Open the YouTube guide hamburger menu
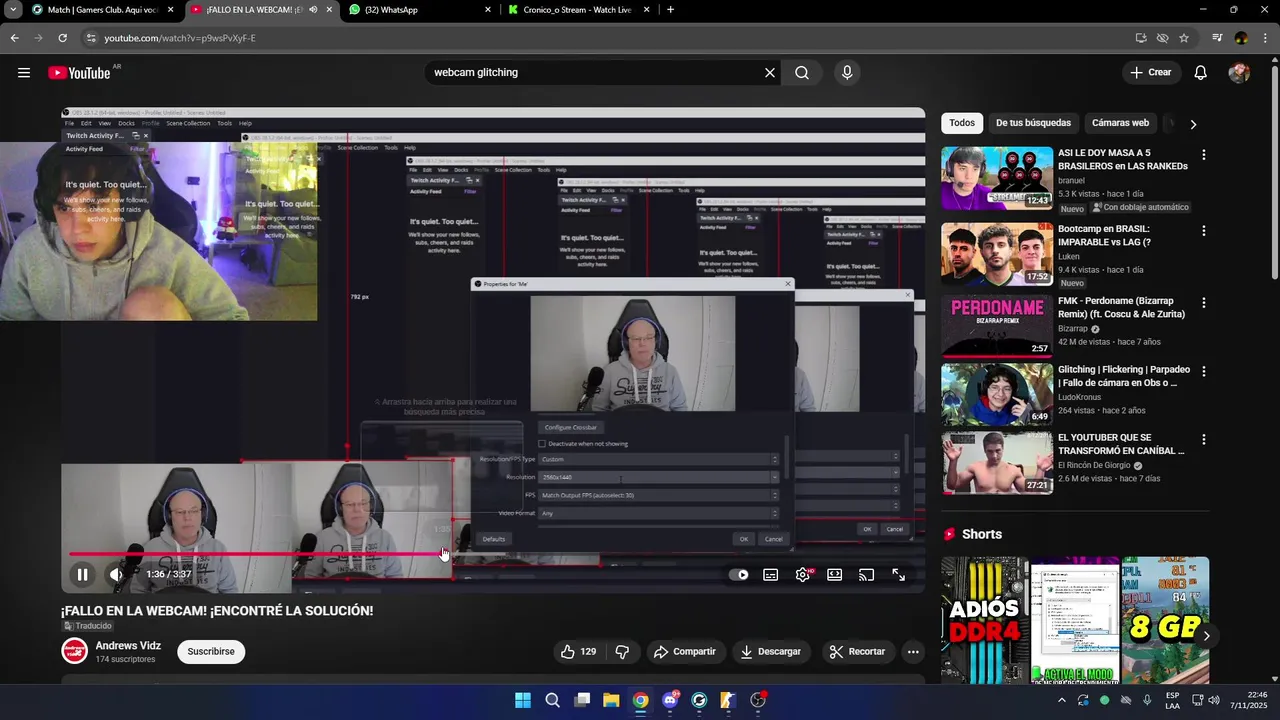The height and width of the screenshot is (720, 1280). point(24,72)
